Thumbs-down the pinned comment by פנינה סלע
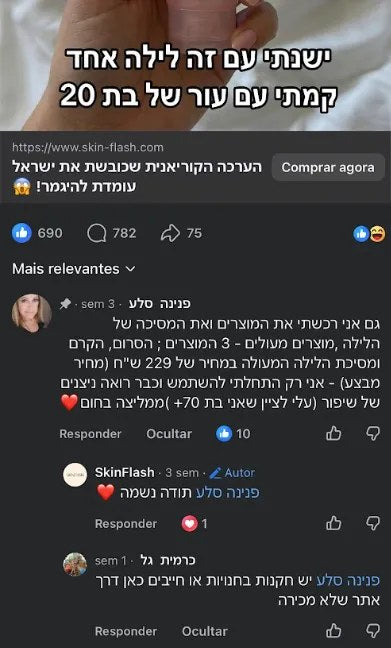 coord(373,434)
